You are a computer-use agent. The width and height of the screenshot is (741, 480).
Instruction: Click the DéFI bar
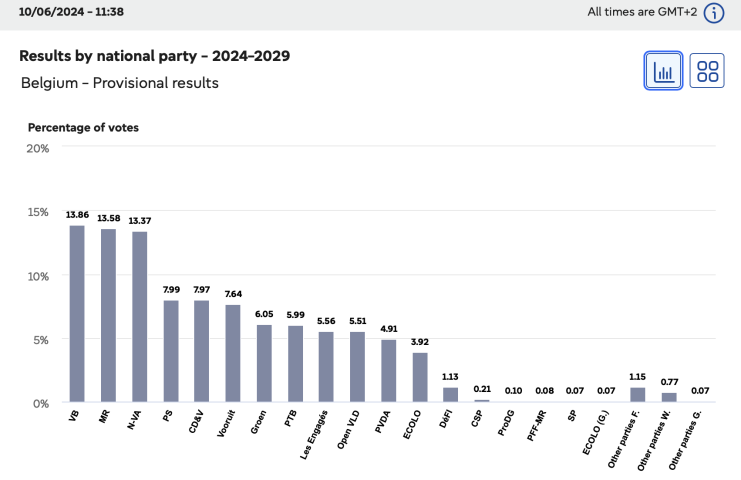[450, 395]
